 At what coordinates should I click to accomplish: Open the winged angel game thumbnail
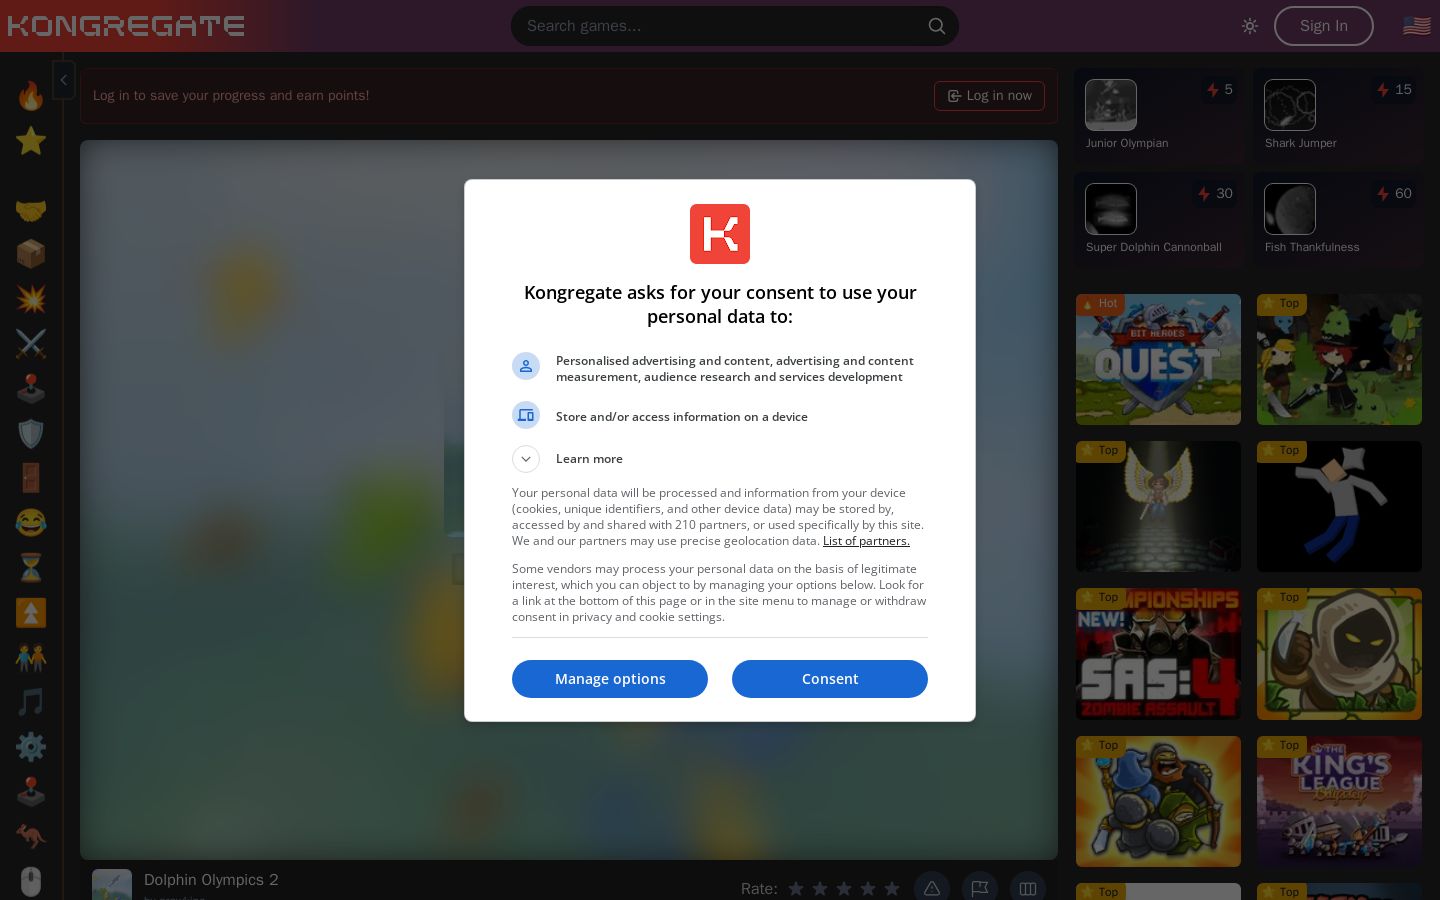(x=1158, y=506)
